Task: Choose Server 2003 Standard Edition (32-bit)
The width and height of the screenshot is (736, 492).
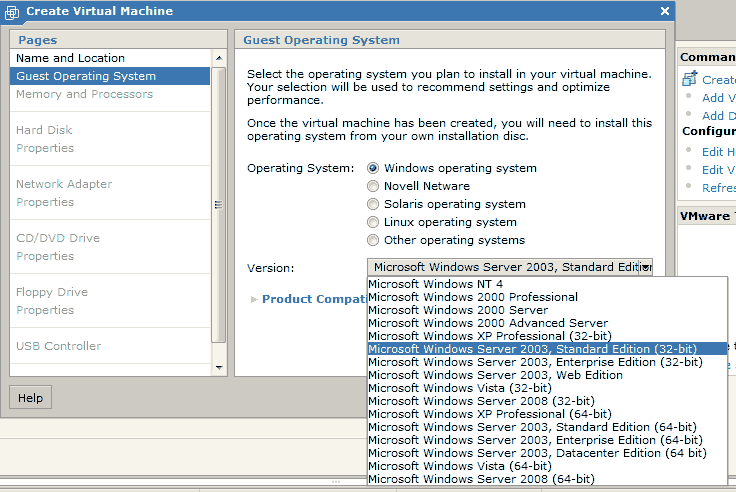Action: pos(547,349)
